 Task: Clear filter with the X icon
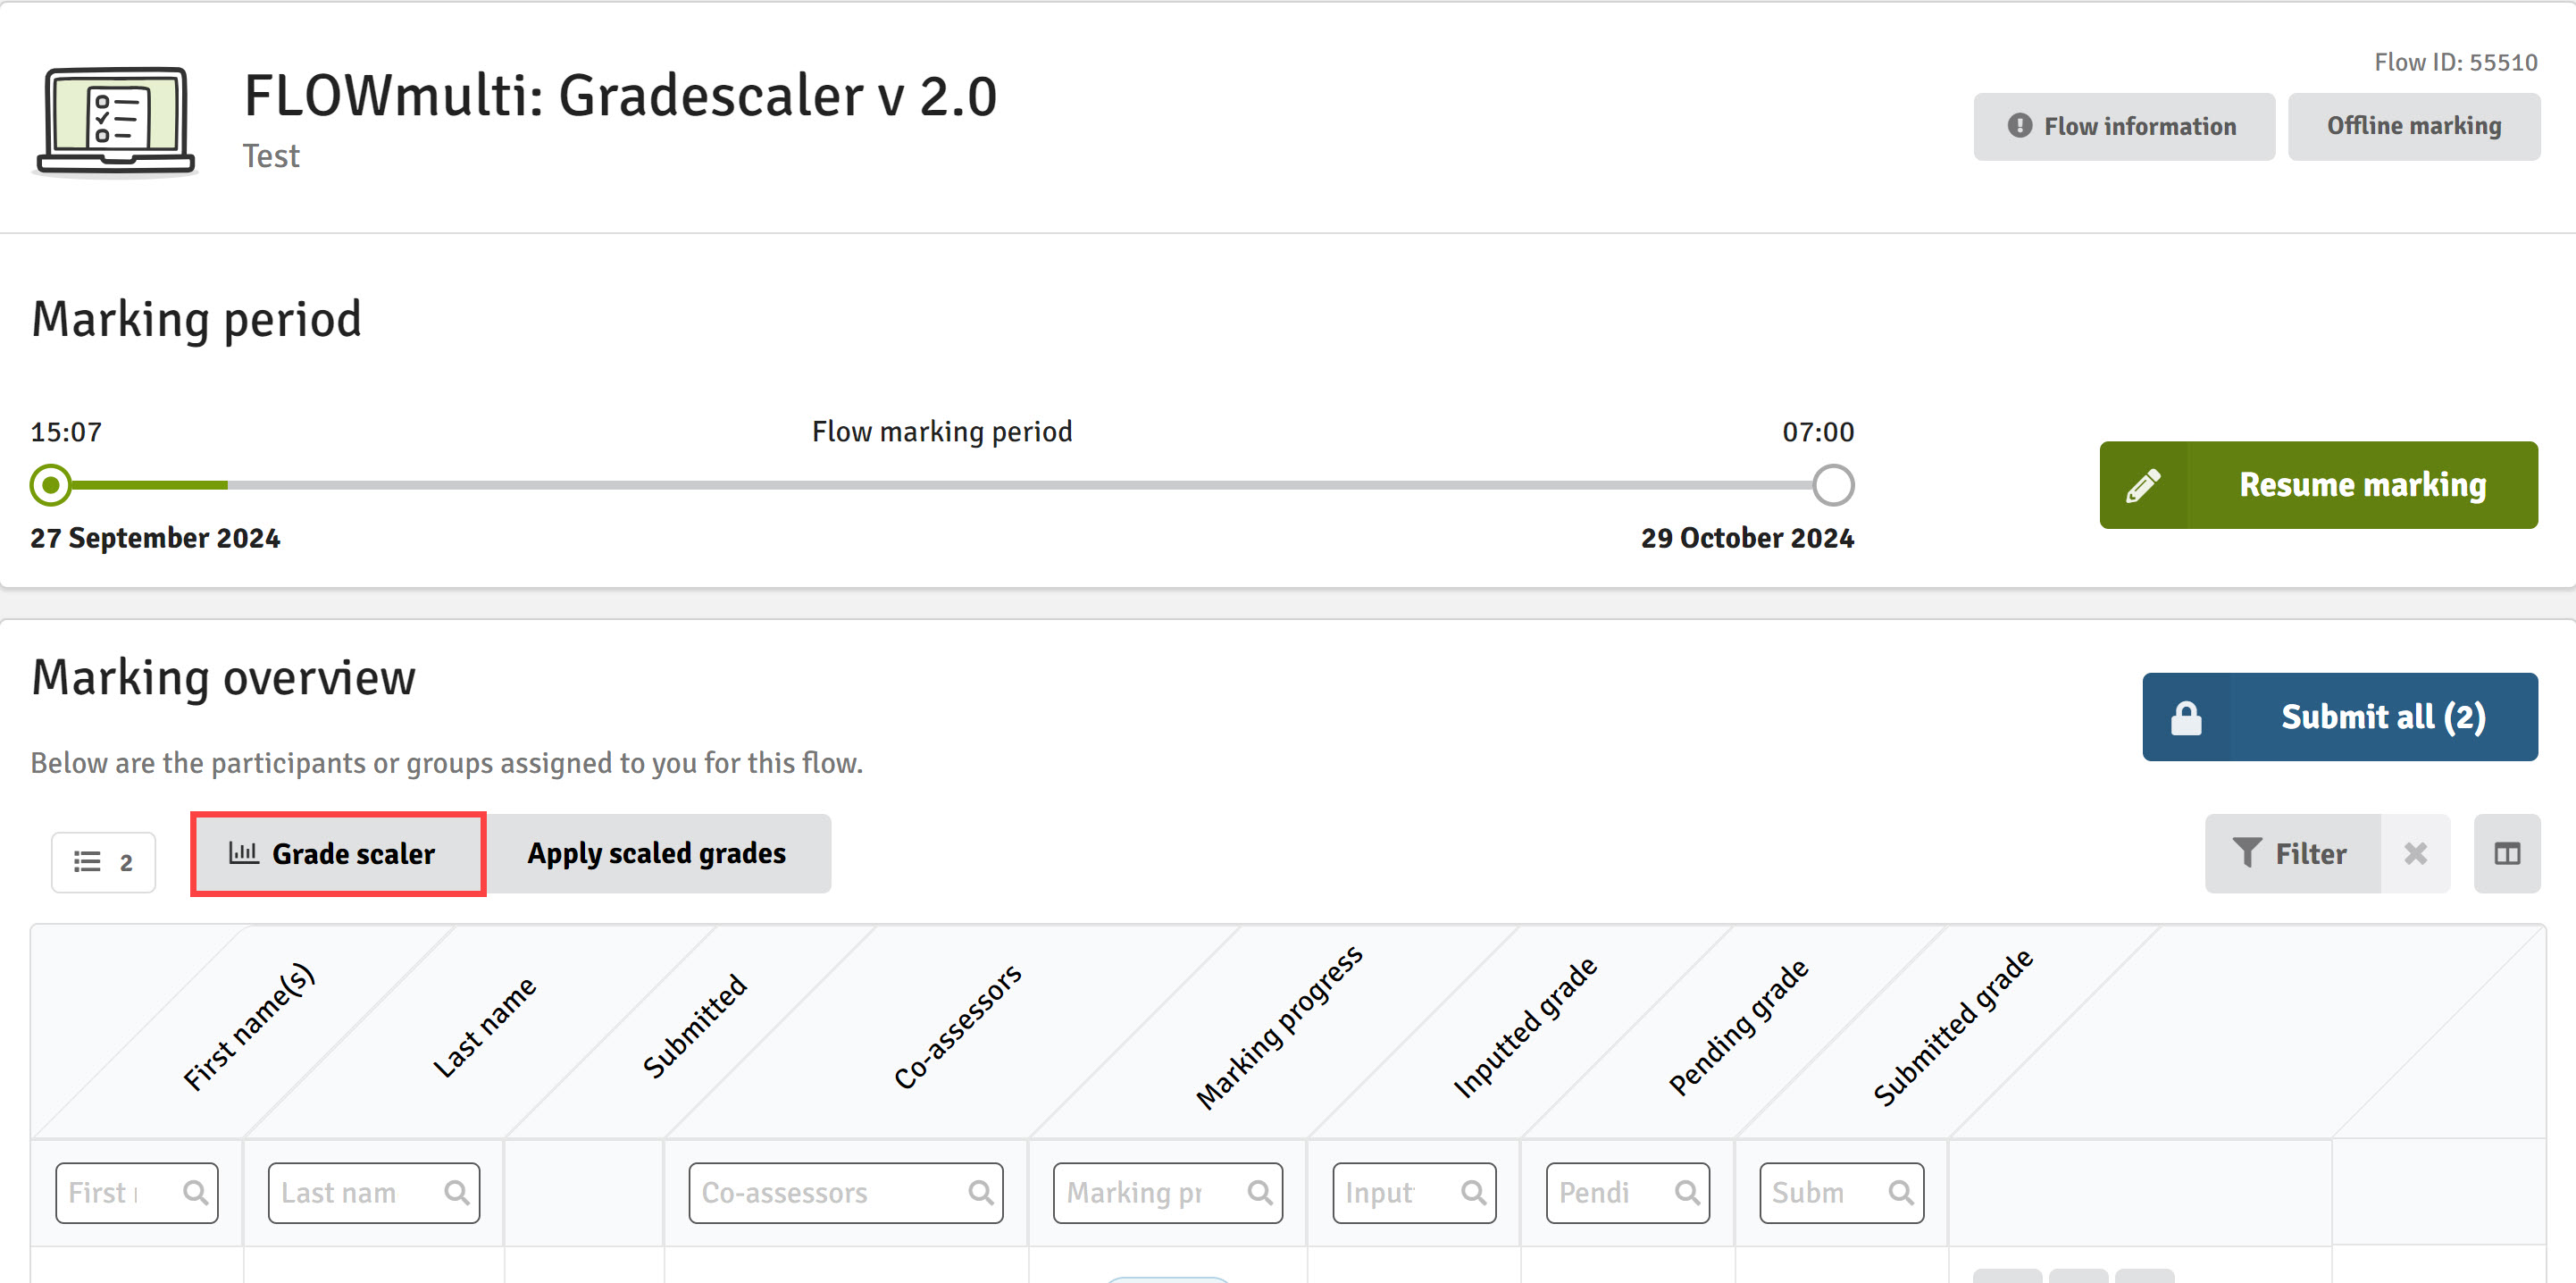coord(2415,854)
